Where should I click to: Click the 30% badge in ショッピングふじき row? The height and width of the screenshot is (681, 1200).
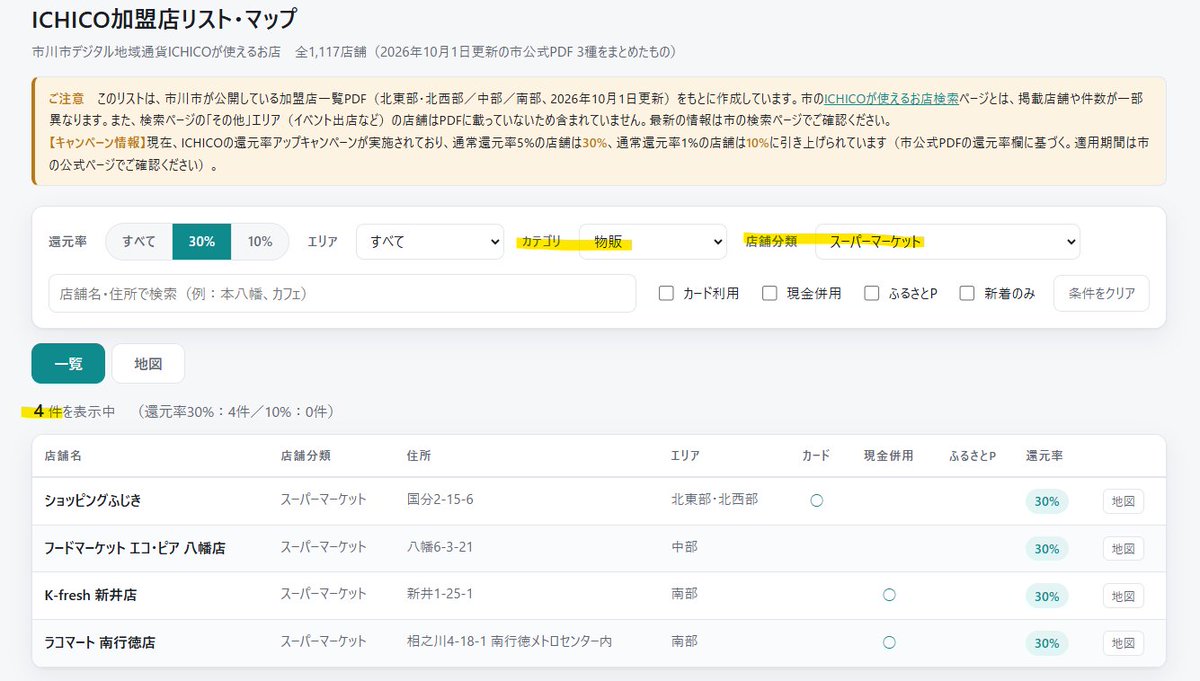[1047, 501]
